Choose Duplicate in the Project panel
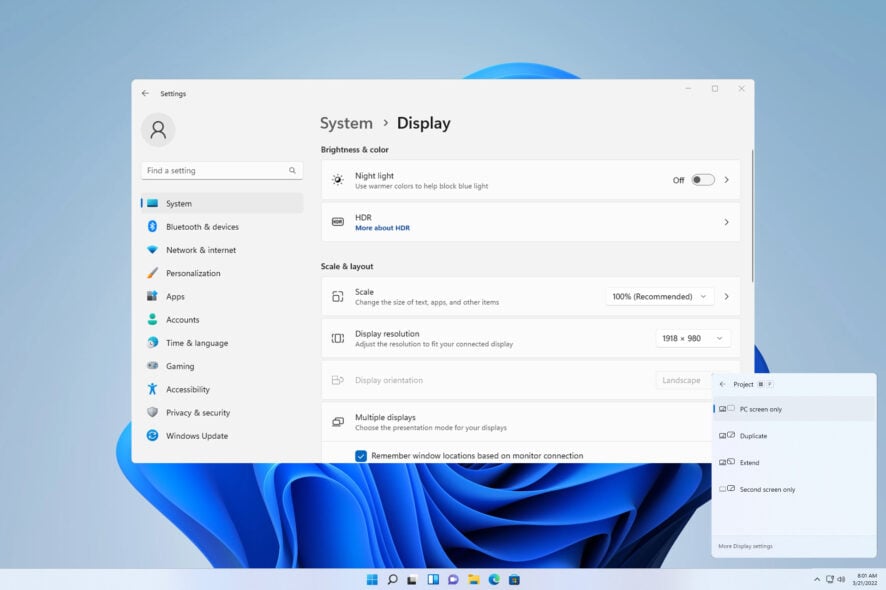The height and width of the screenshot is (590, 886). (794, 436)
